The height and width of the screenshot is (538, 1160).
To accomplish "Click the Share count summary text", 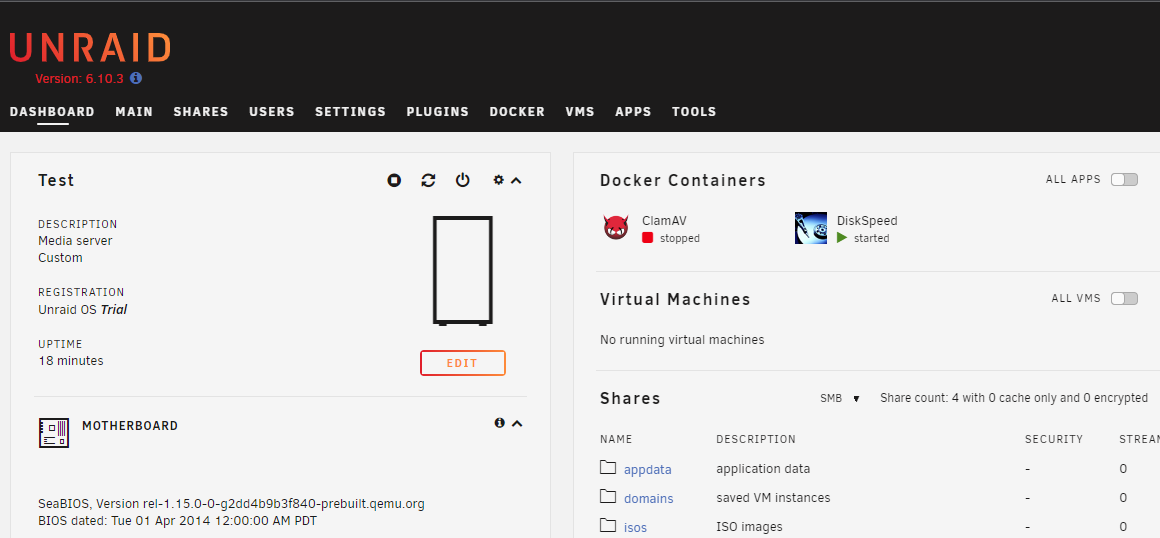I will coord(1014,398).
